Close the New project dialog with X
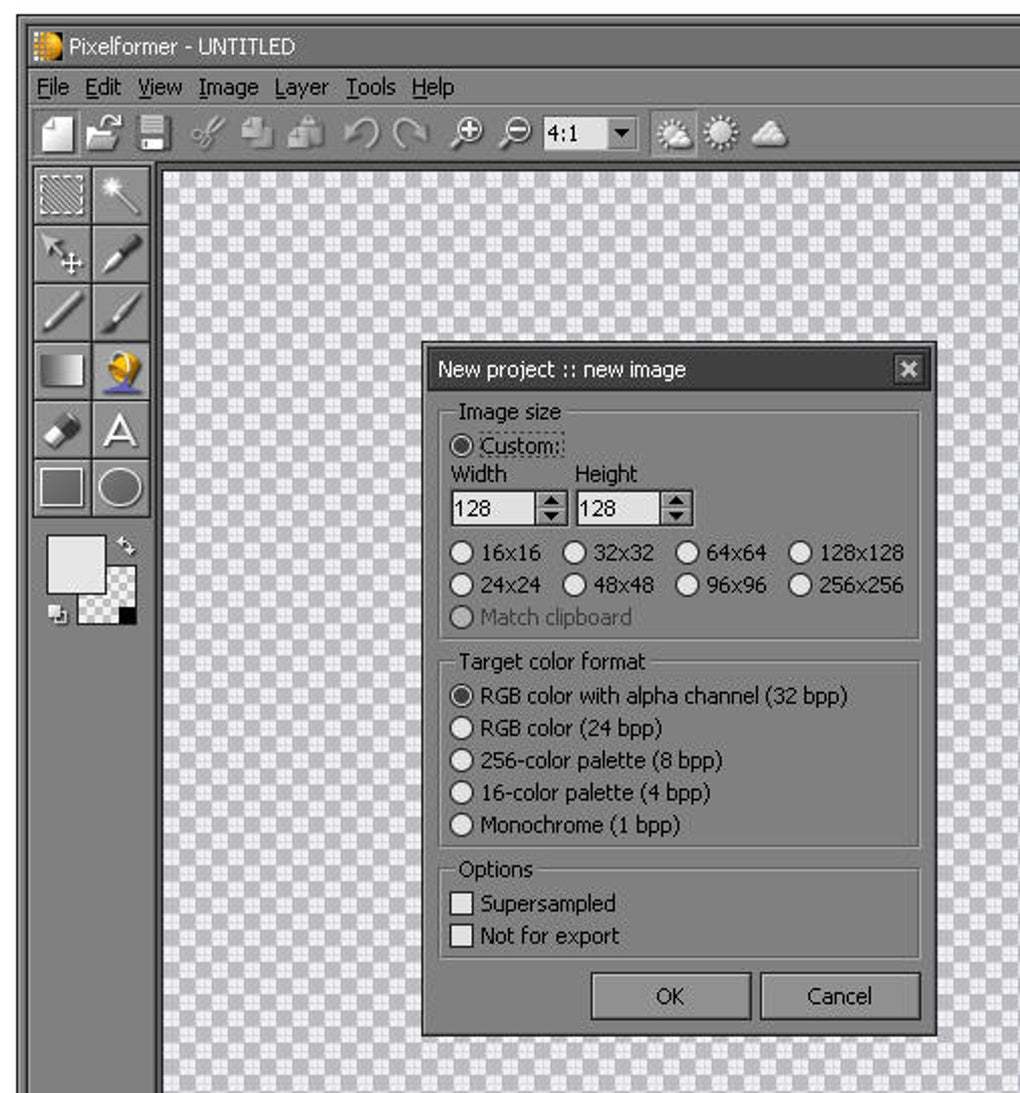Viewport: 1020px width, 1093px height. pos(908,369)
